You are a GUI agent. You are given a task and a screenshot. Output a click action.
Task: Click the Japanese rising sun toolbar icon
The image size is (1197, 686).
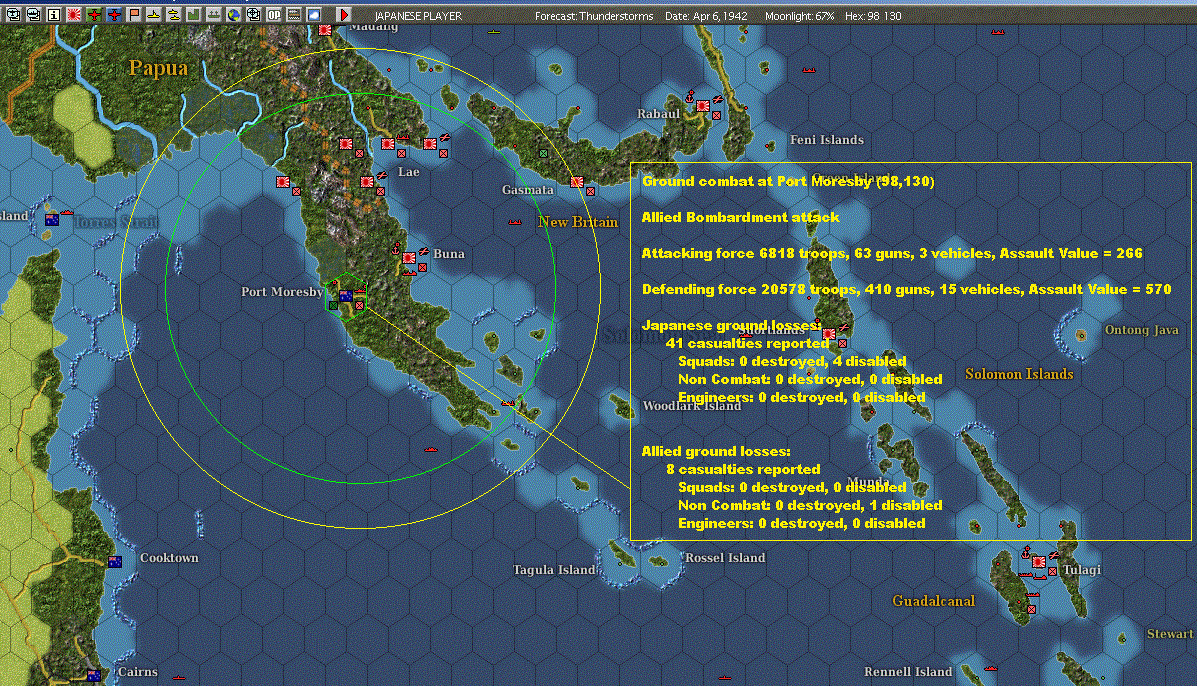[x=74, y=14]
